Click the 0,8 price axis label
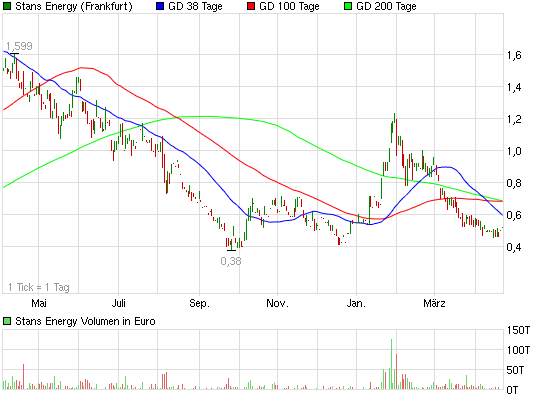Screen dimensions: 545x398 [514, 183]
